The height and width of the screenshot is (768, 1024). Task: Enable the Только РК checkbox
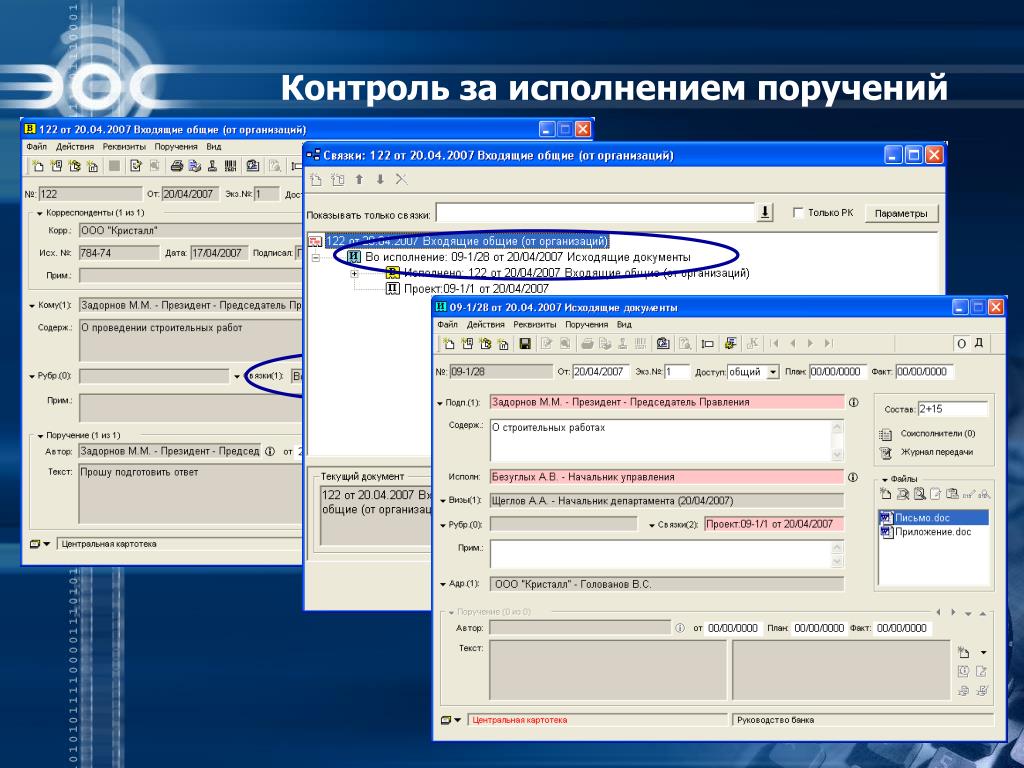coord(798,213)
